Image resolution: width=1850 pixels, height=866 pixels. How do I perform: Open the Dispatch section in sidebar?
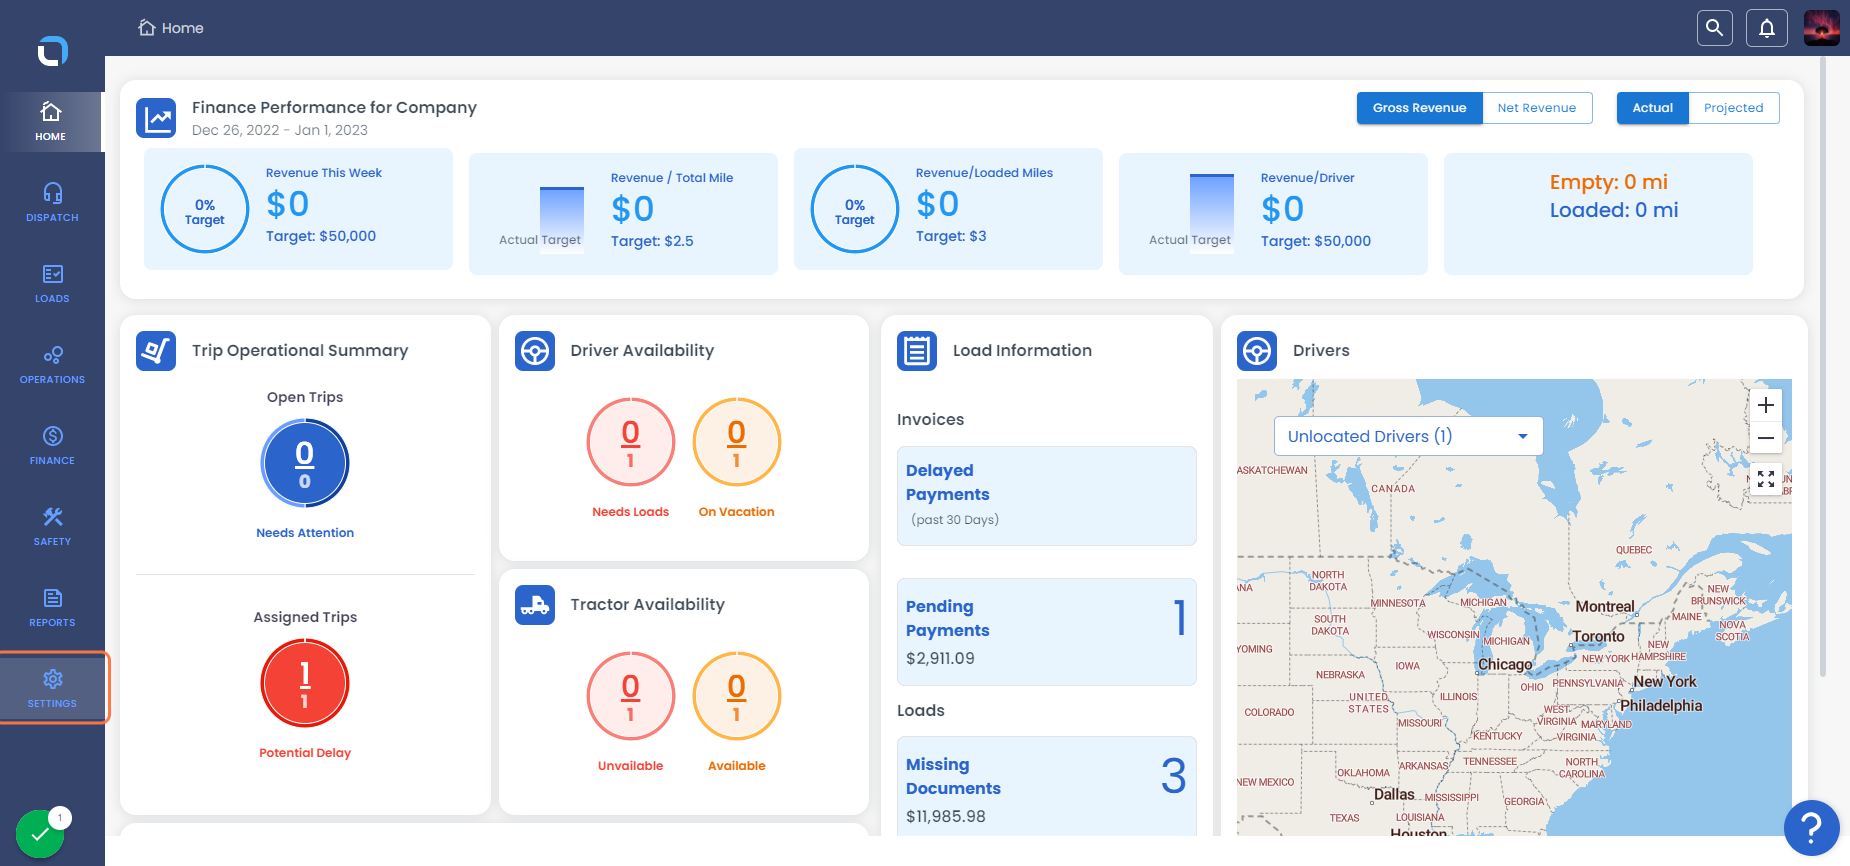[52, 202]
